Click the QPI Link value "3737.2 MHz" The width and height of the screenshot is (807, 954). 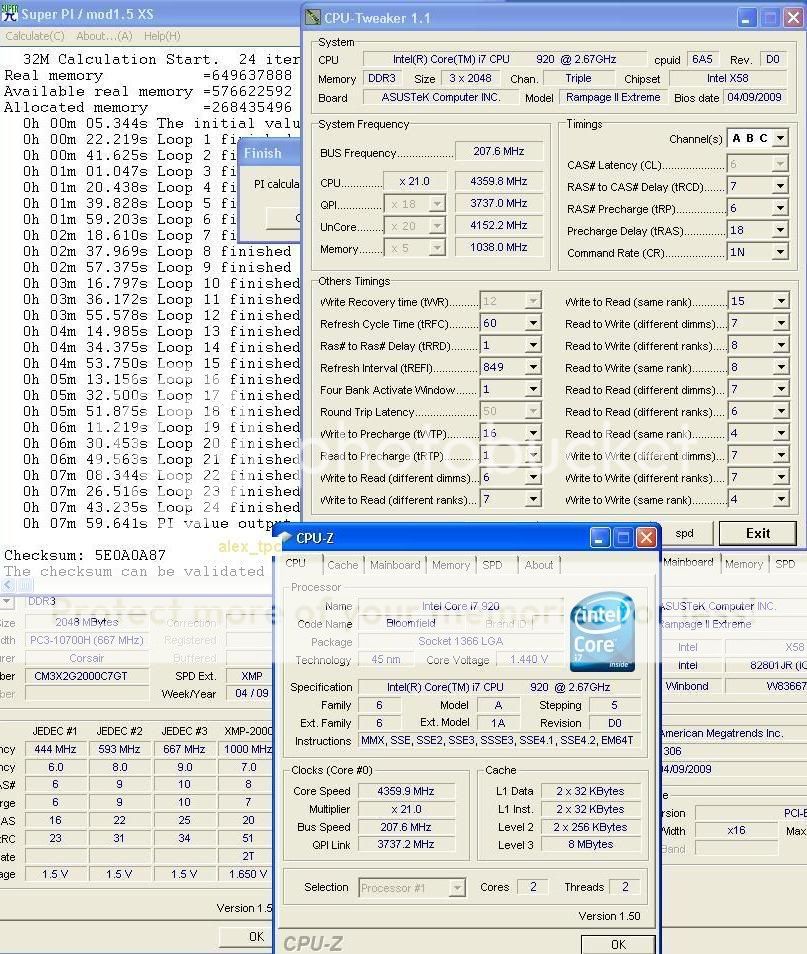(406, 844)
